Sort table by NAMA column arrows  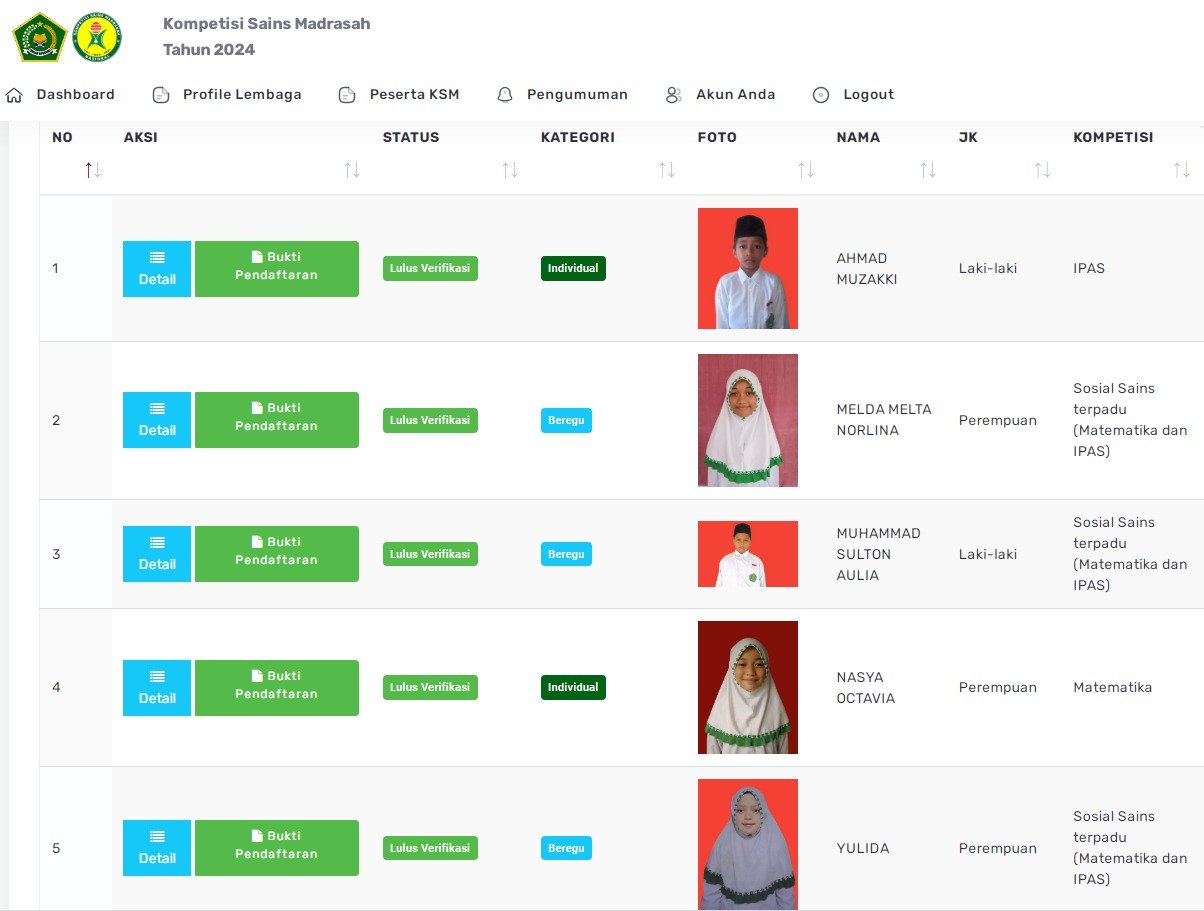pyautogui.click(x=928, y=170)
